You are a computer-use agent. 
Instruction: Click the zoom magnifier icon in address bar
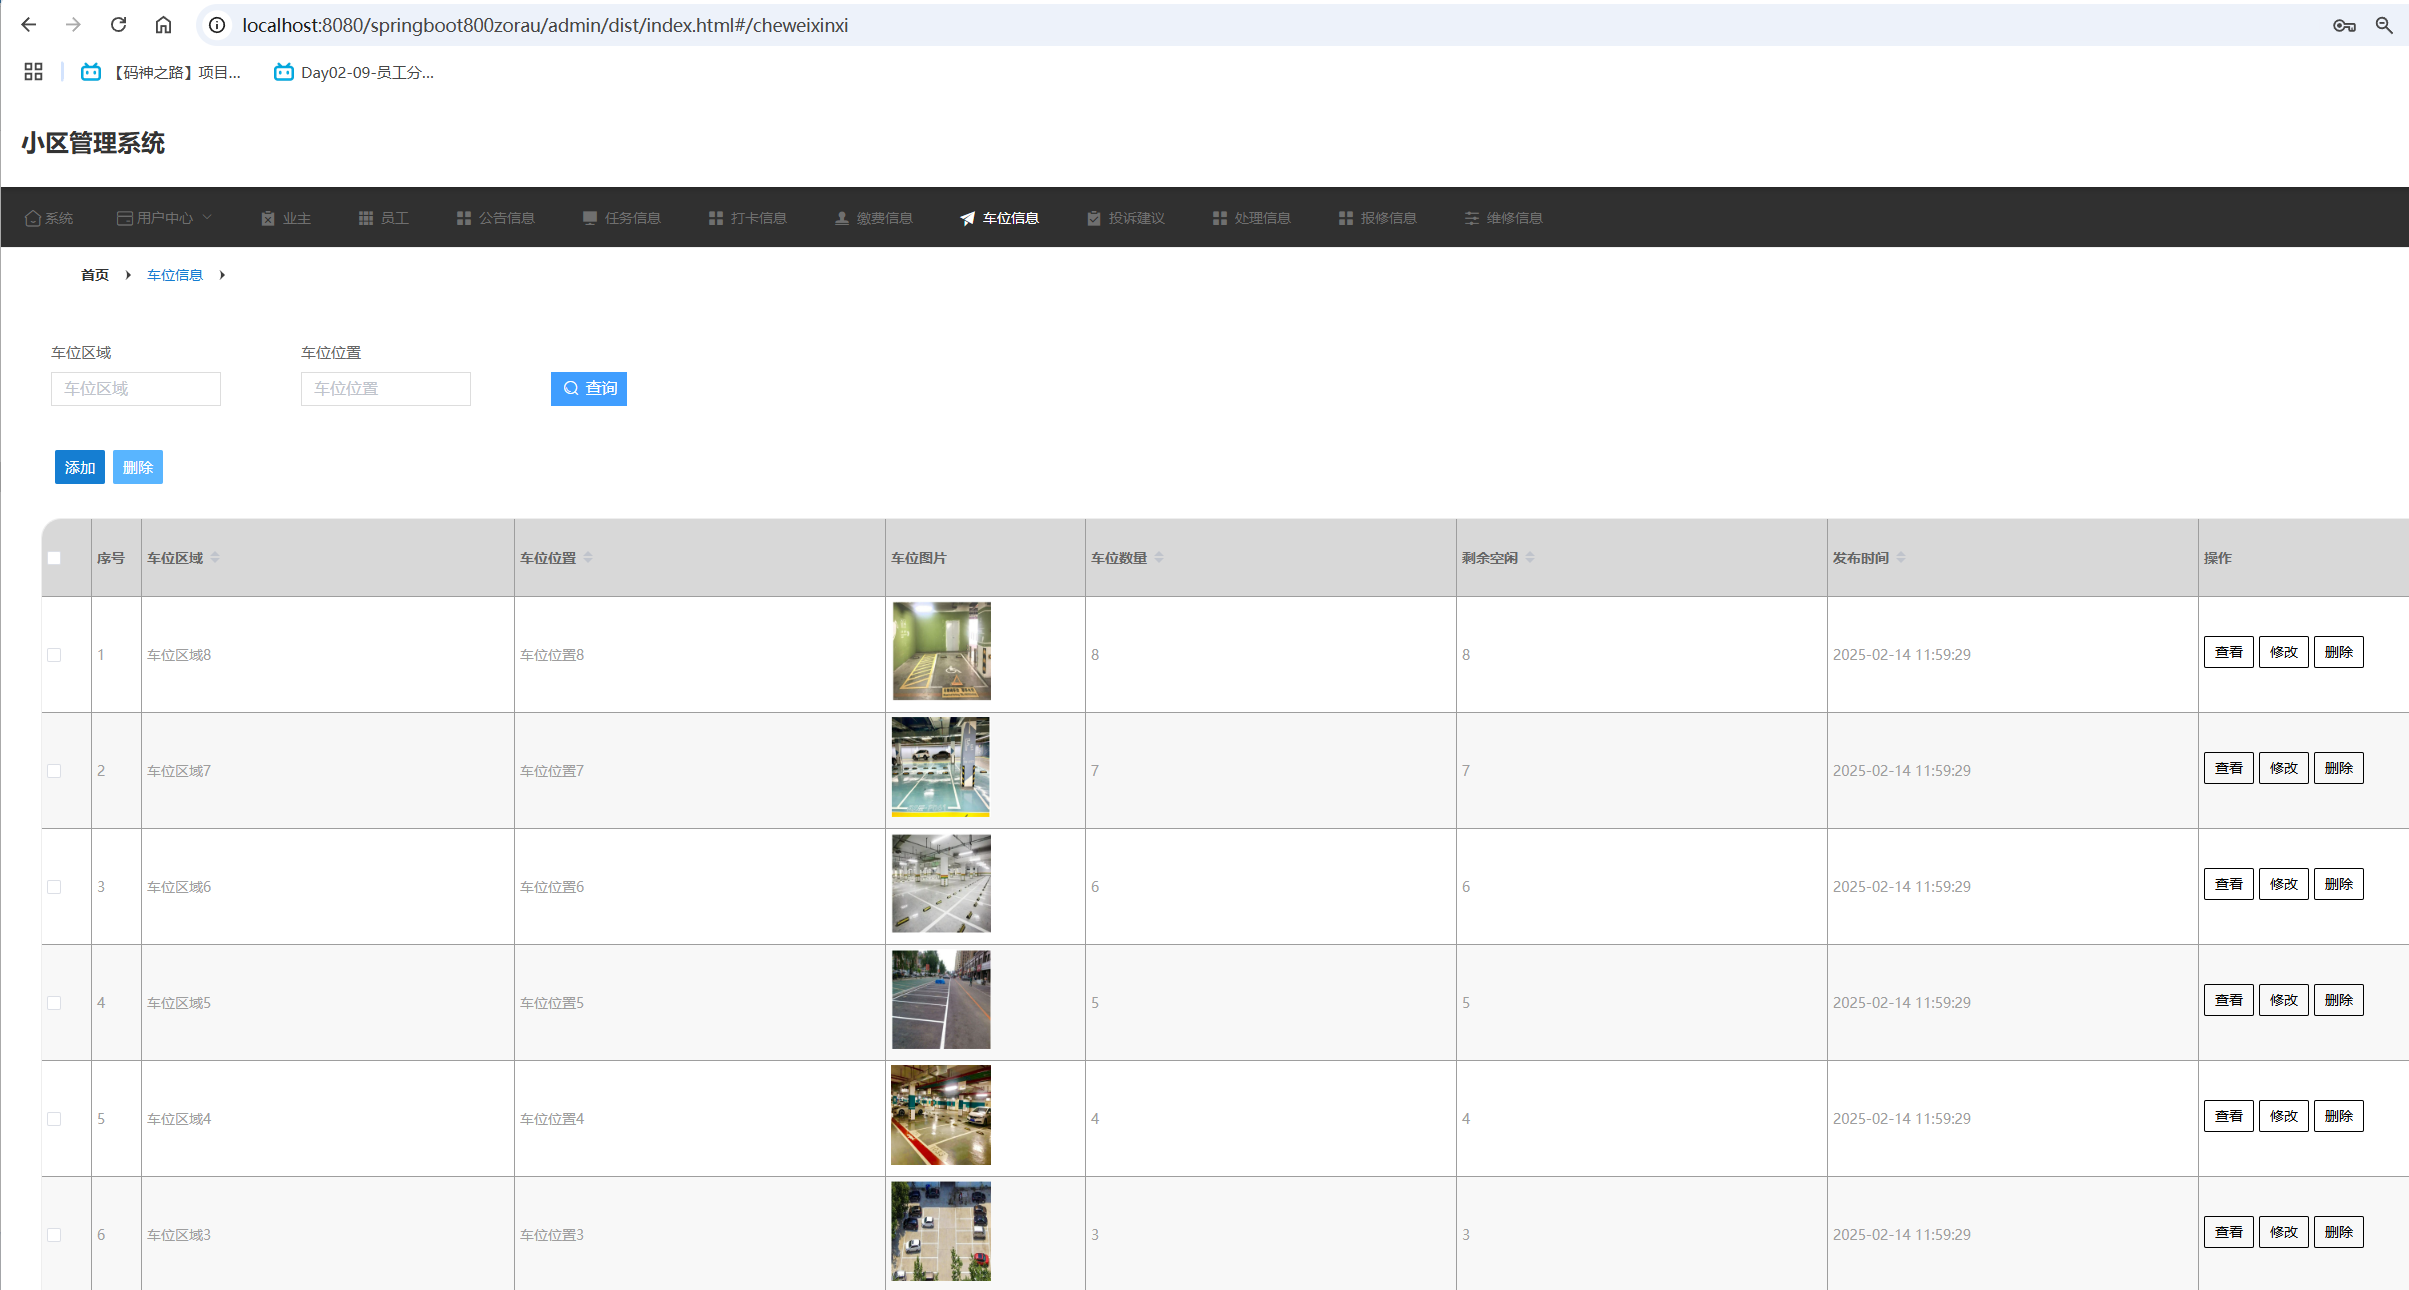click(2384, 25)
